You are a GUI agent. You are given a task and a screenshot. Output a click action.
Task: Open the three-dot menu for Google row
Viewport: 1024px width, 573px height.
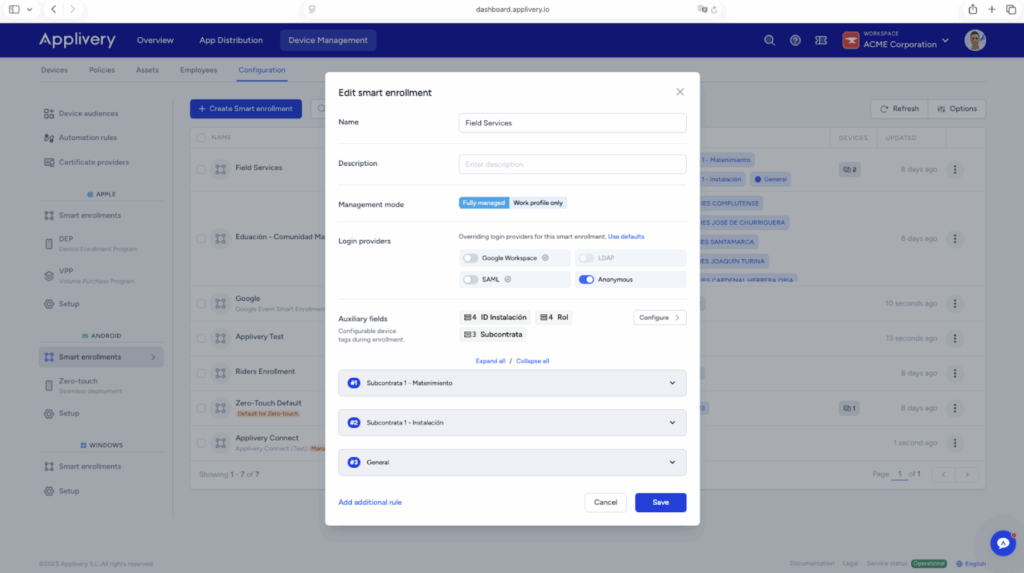[x=955, y=303]
